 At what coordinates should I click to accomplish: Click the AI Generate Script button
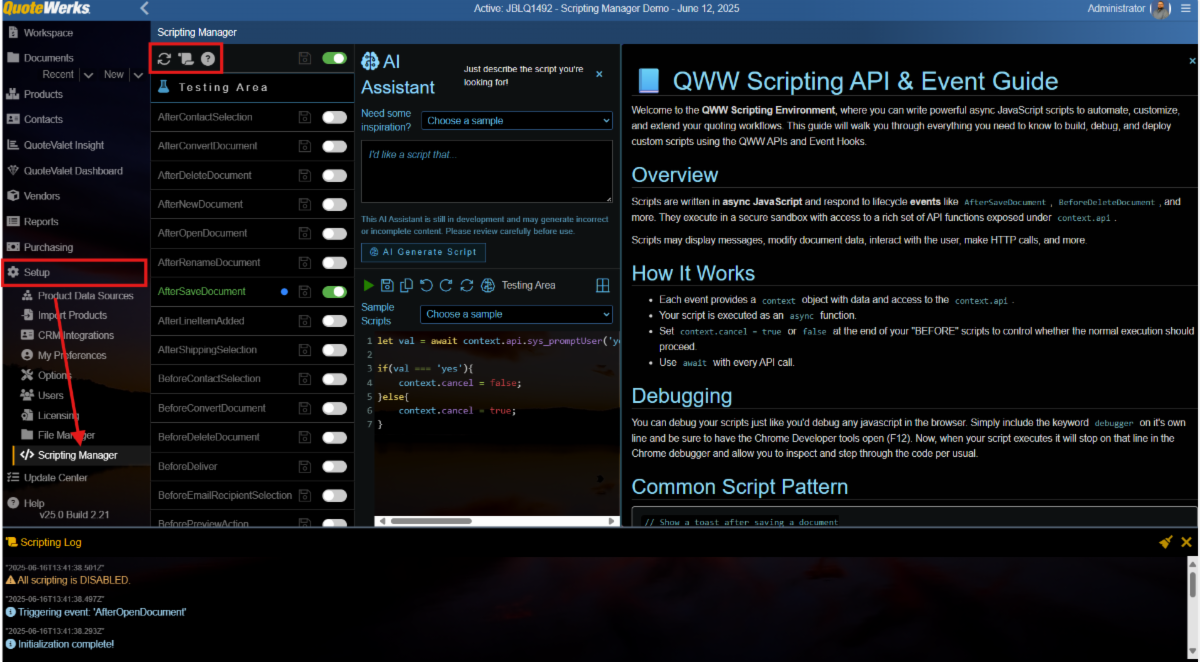pos(423,252)
